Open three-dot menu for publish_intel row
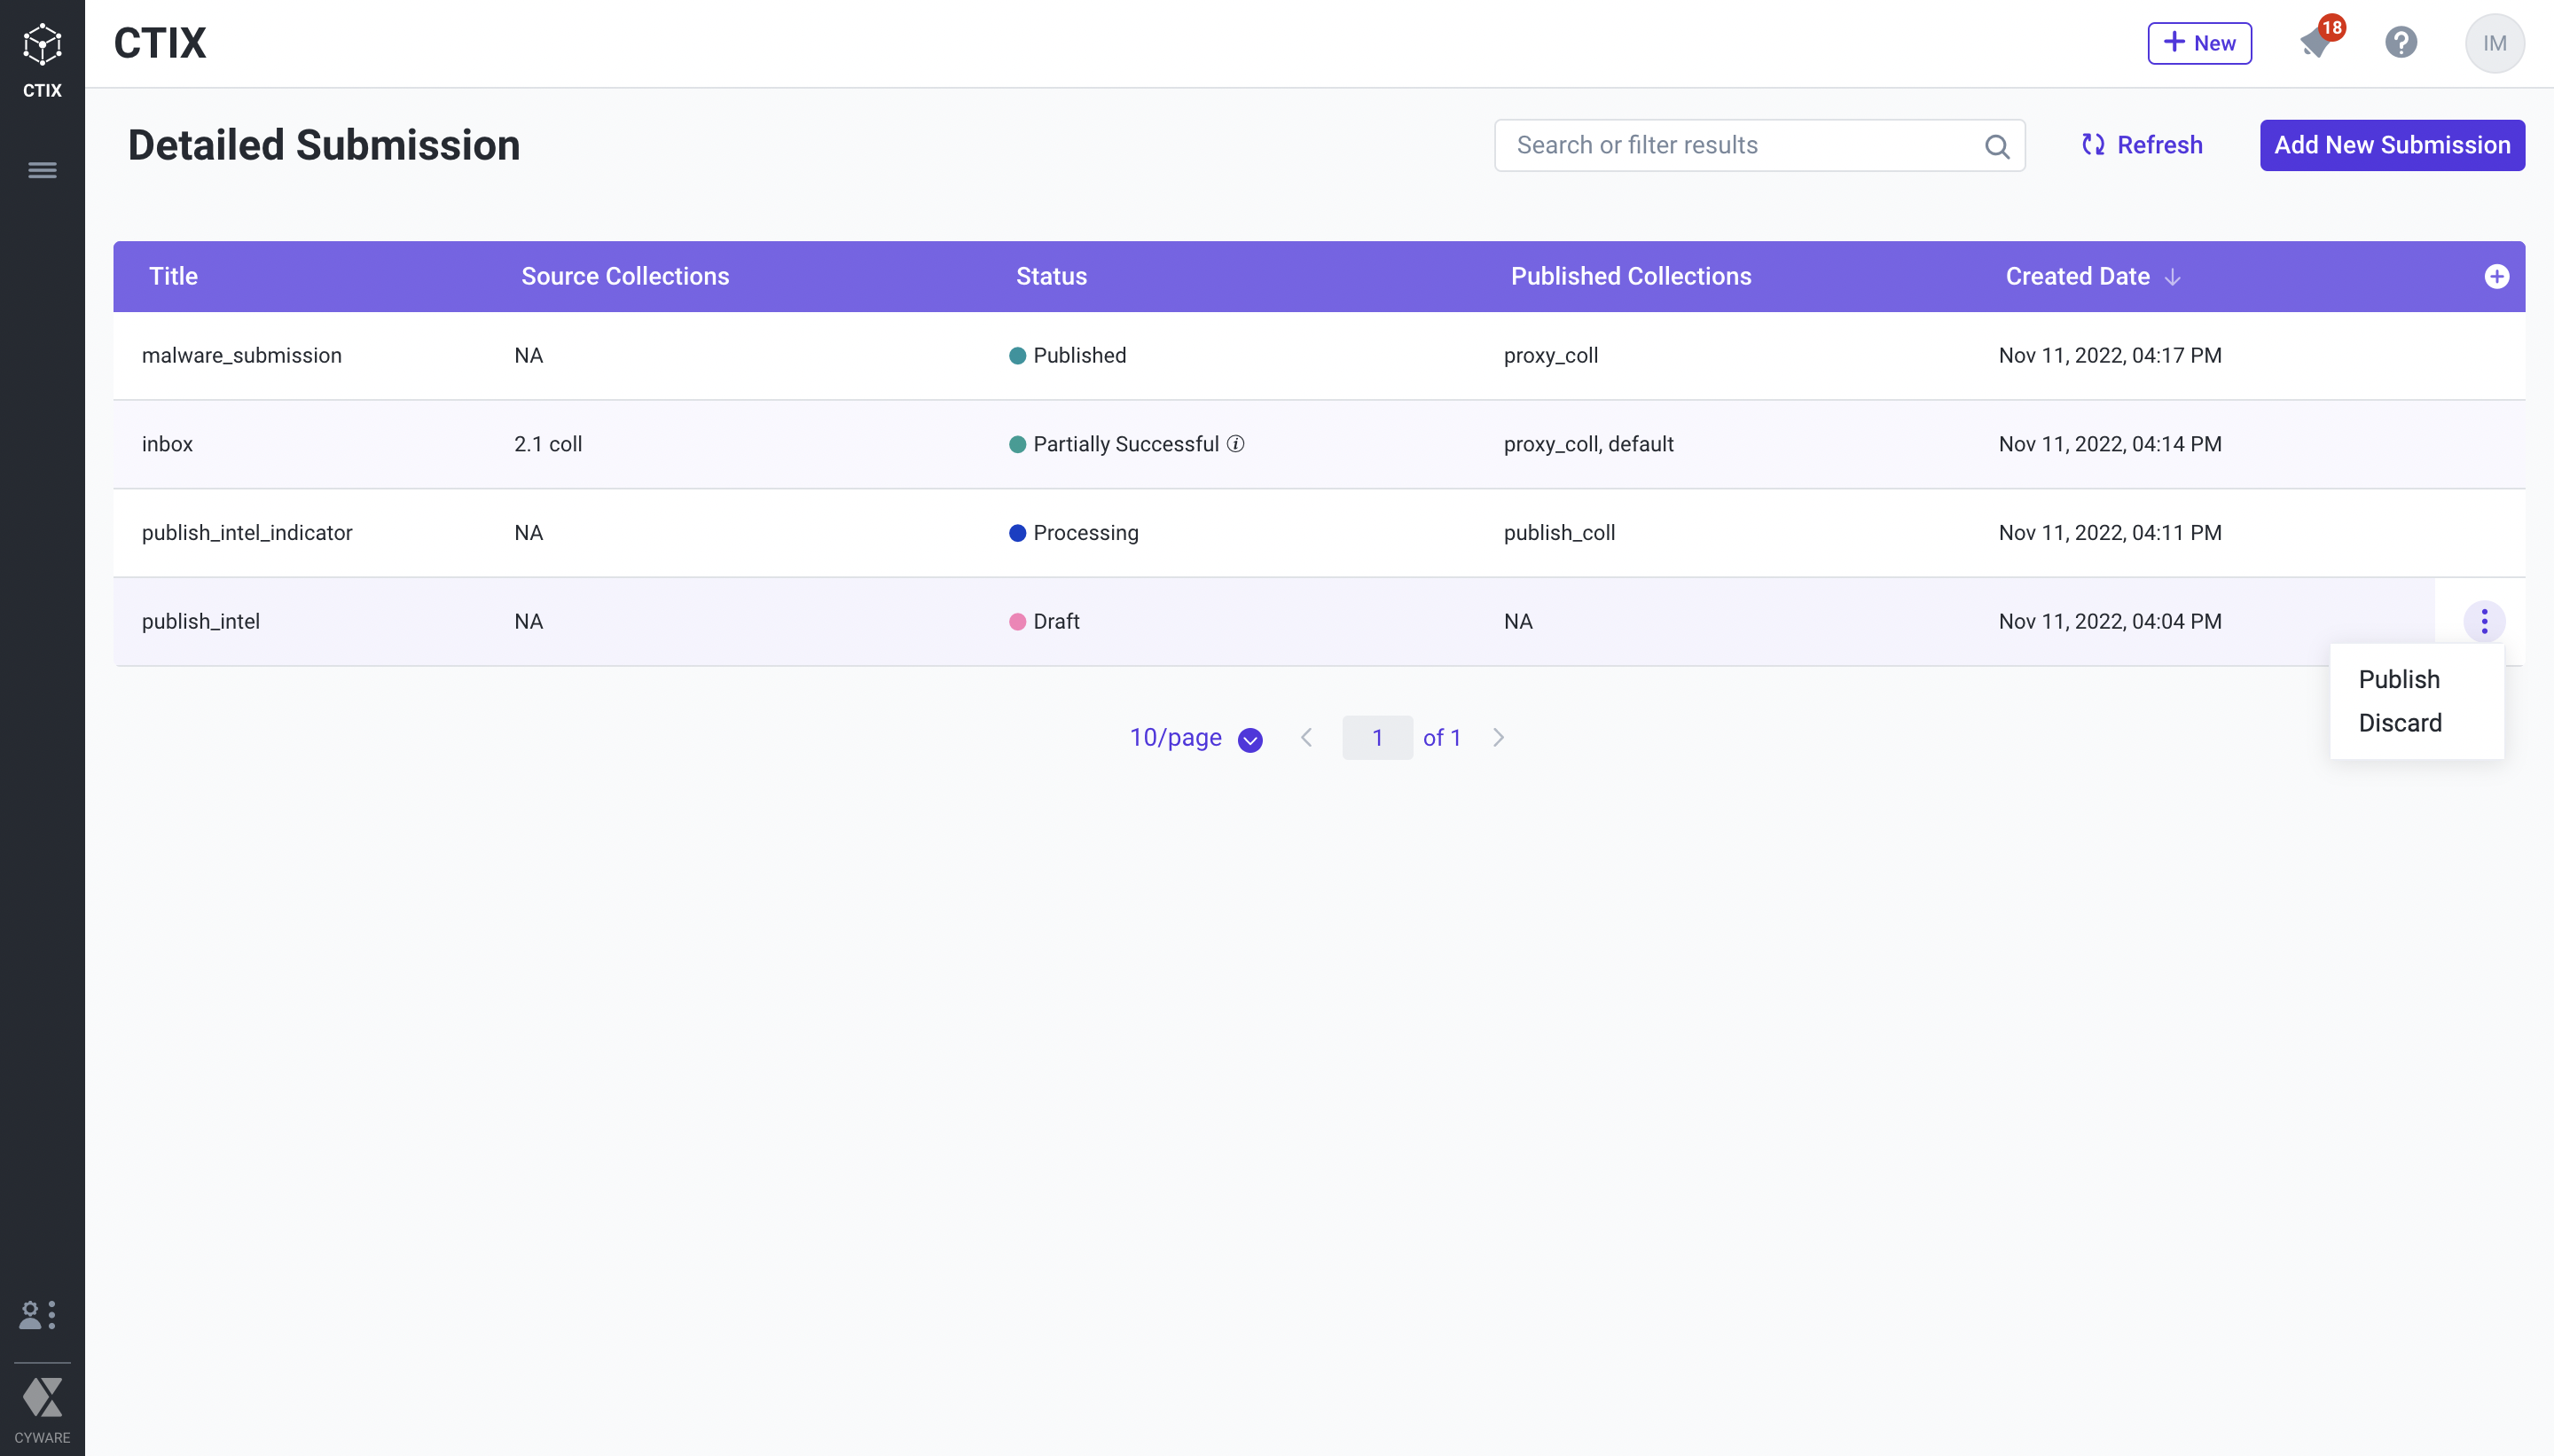This screenshot has width=2554, height=1456. (2484, 621)
